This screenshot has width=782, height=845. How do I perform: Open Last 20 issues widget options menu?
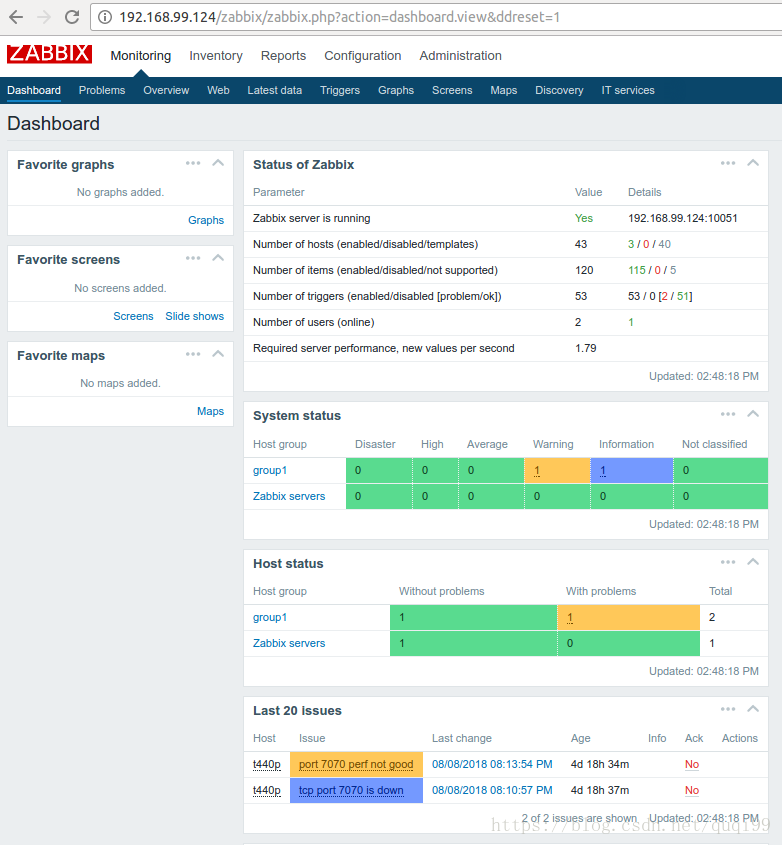(728, 709)
